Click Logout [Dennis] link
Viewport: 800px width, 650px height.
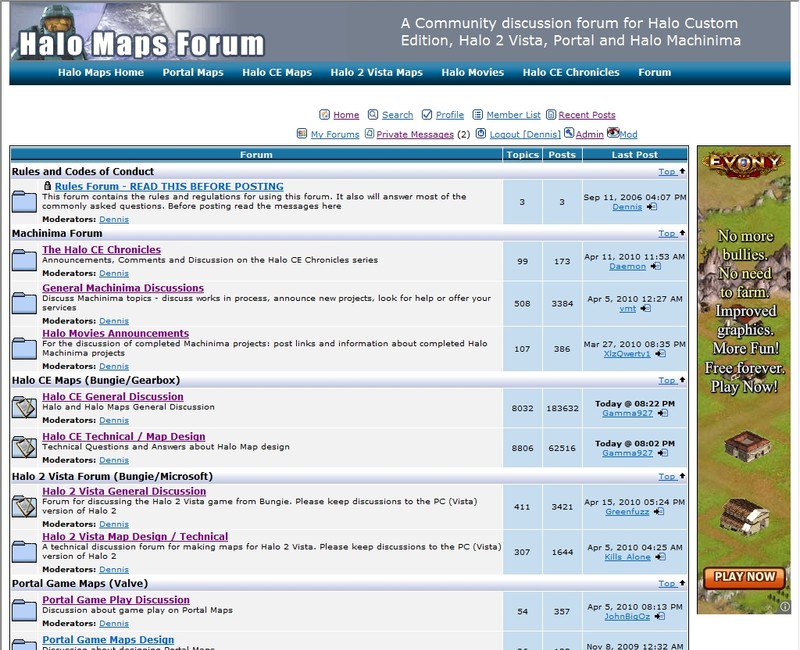point(525,134)
